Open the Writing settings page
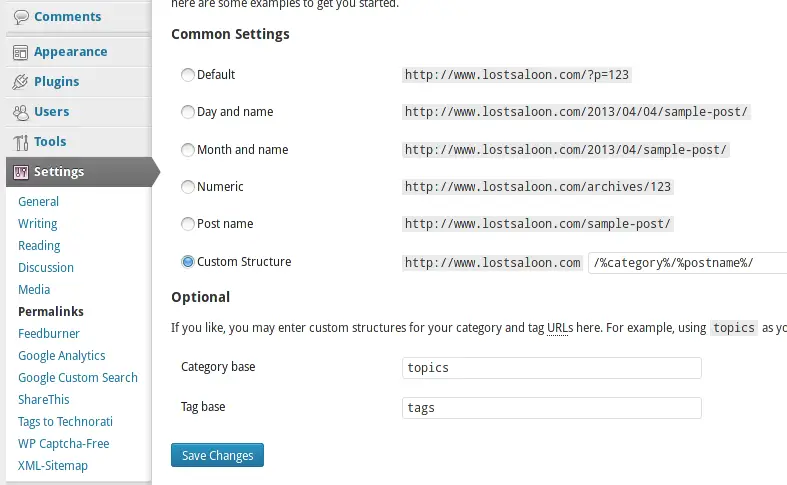Image resolution: width=787 pixels, height=485 pixels. click(x=38, y=223)
